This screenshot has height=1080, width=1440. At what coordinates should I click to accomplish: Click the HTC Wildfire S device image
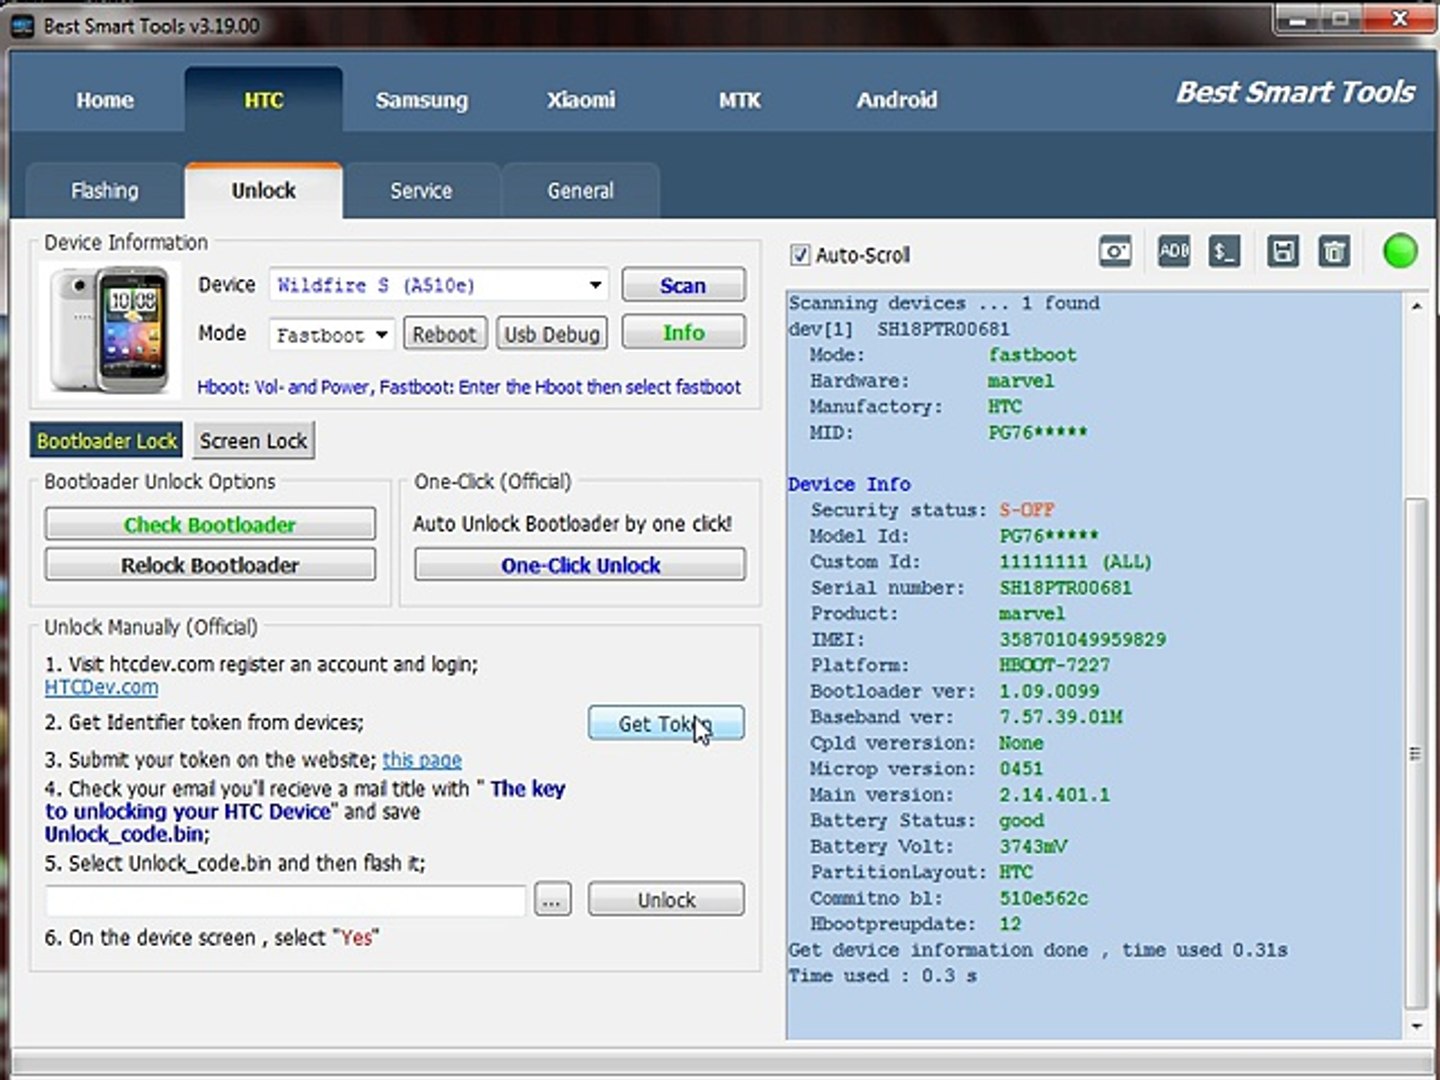[x=110, y=329]
